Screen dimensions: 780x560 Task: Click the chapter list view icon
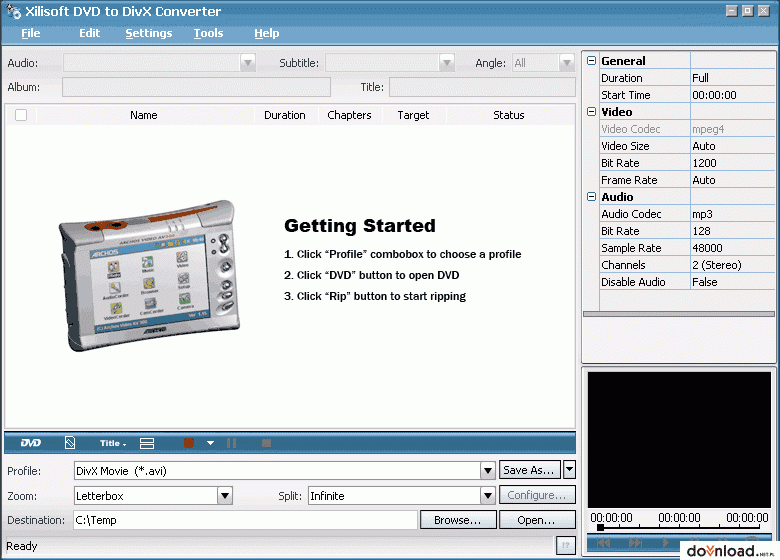(x=147, y=443)
